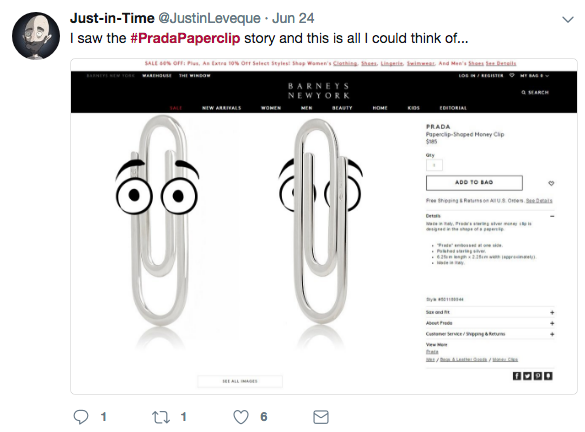Add product to wishlist heart icon
The width and height of the screenshot is (585, 432).
tap(551, 183)
